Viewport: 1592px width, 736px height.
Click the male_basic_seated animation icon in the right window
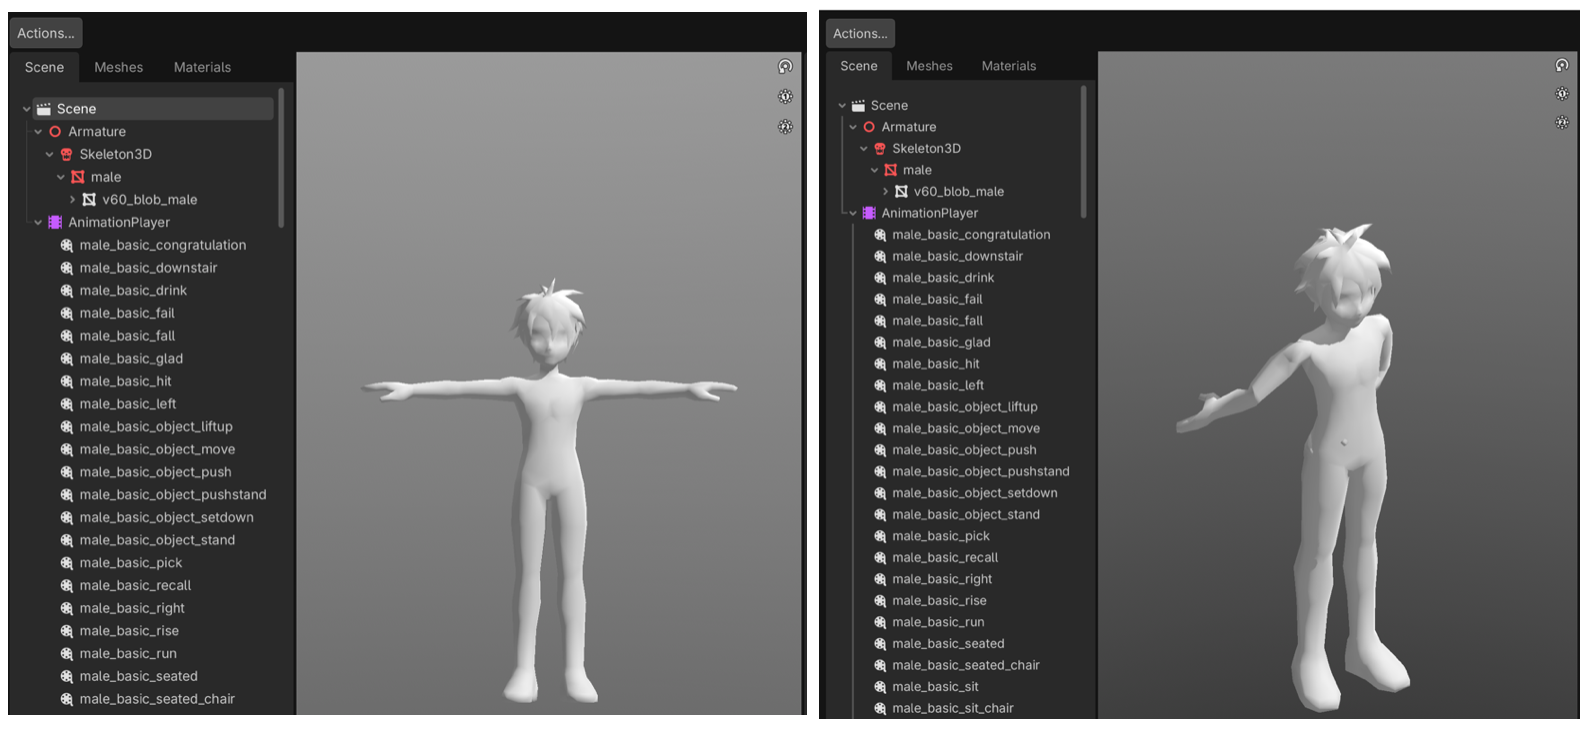pyautogui.click(x=880, y=644)
